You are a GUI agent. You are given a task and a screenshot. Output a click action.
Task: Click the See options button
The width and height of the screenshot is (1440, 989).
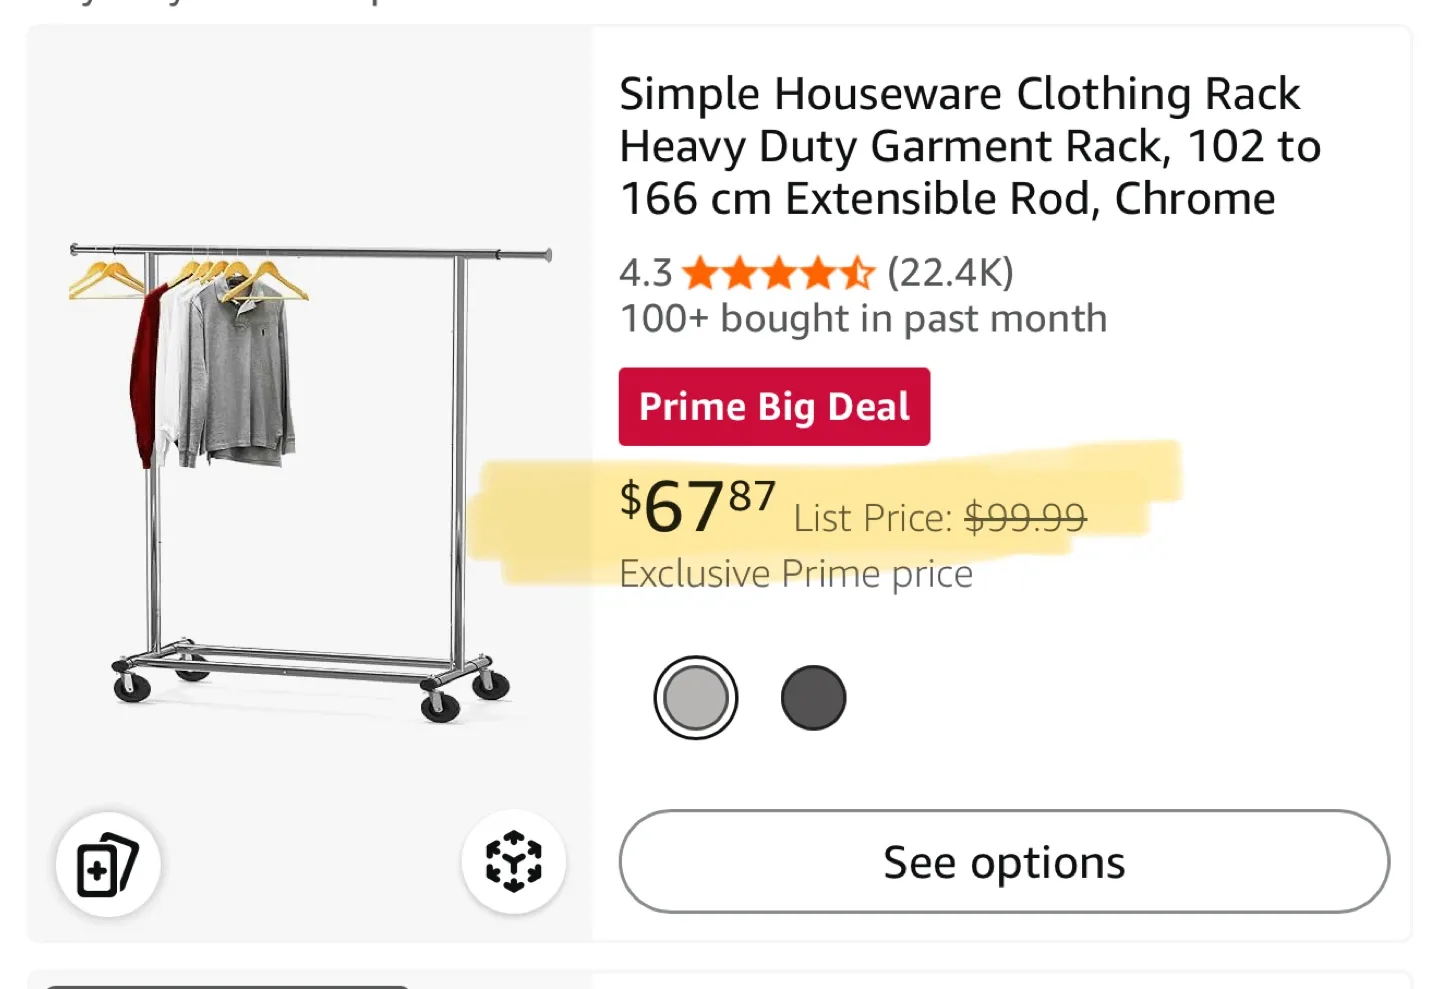(x=1002, y=861)
